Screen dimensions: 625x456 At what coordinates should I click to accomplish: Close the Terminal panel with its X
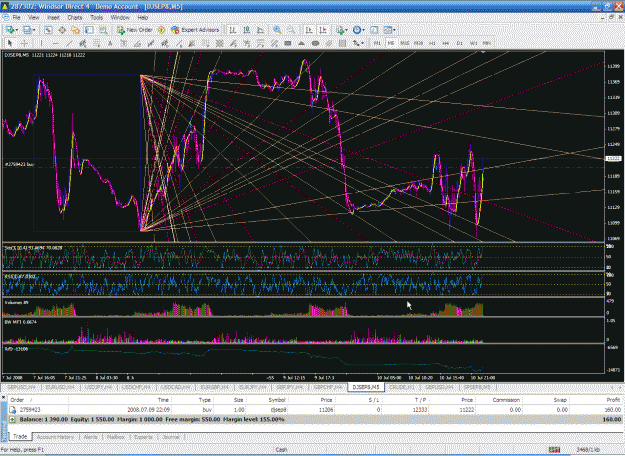3,397
